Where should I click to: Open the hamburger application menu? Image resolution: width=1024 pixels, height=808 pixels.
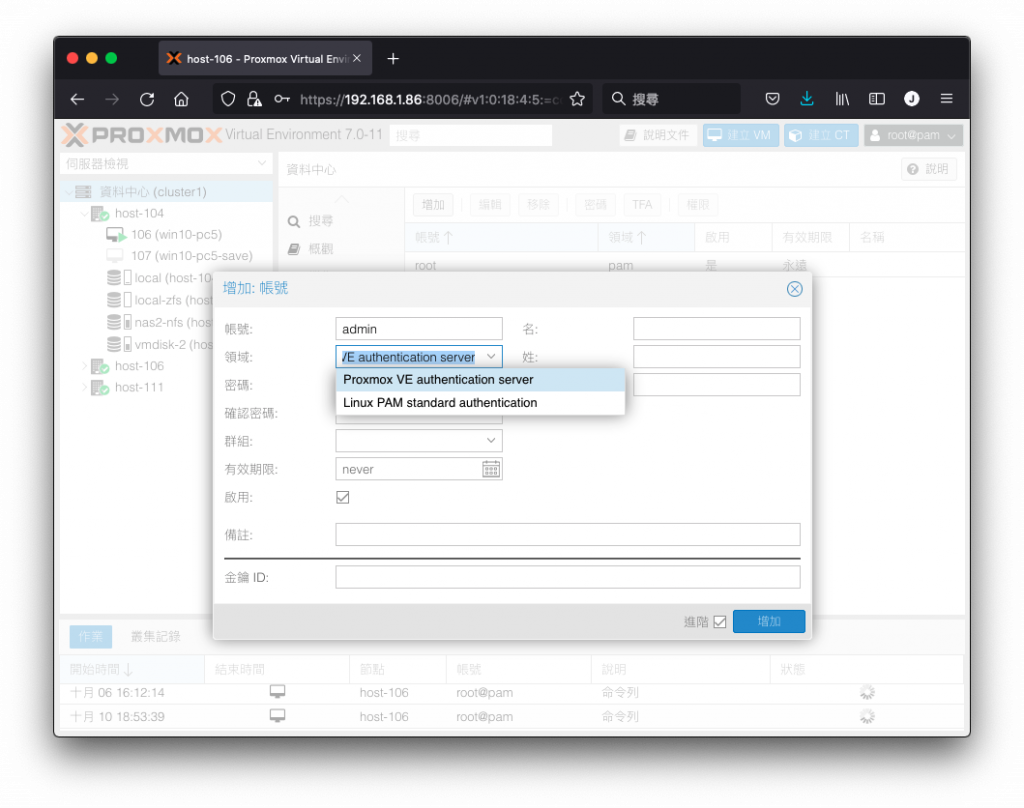pos(946,99)
